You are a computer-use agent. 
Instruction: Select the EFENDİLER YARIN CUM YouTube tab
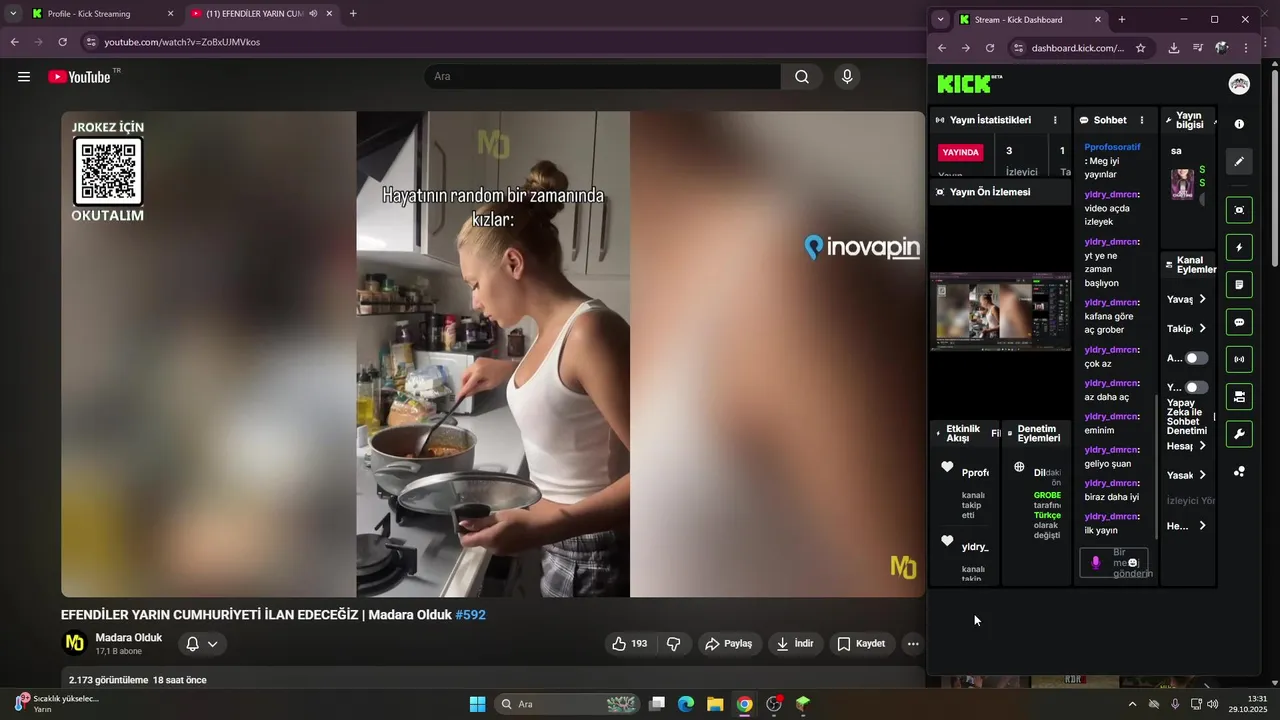click(x=262, y=14)
